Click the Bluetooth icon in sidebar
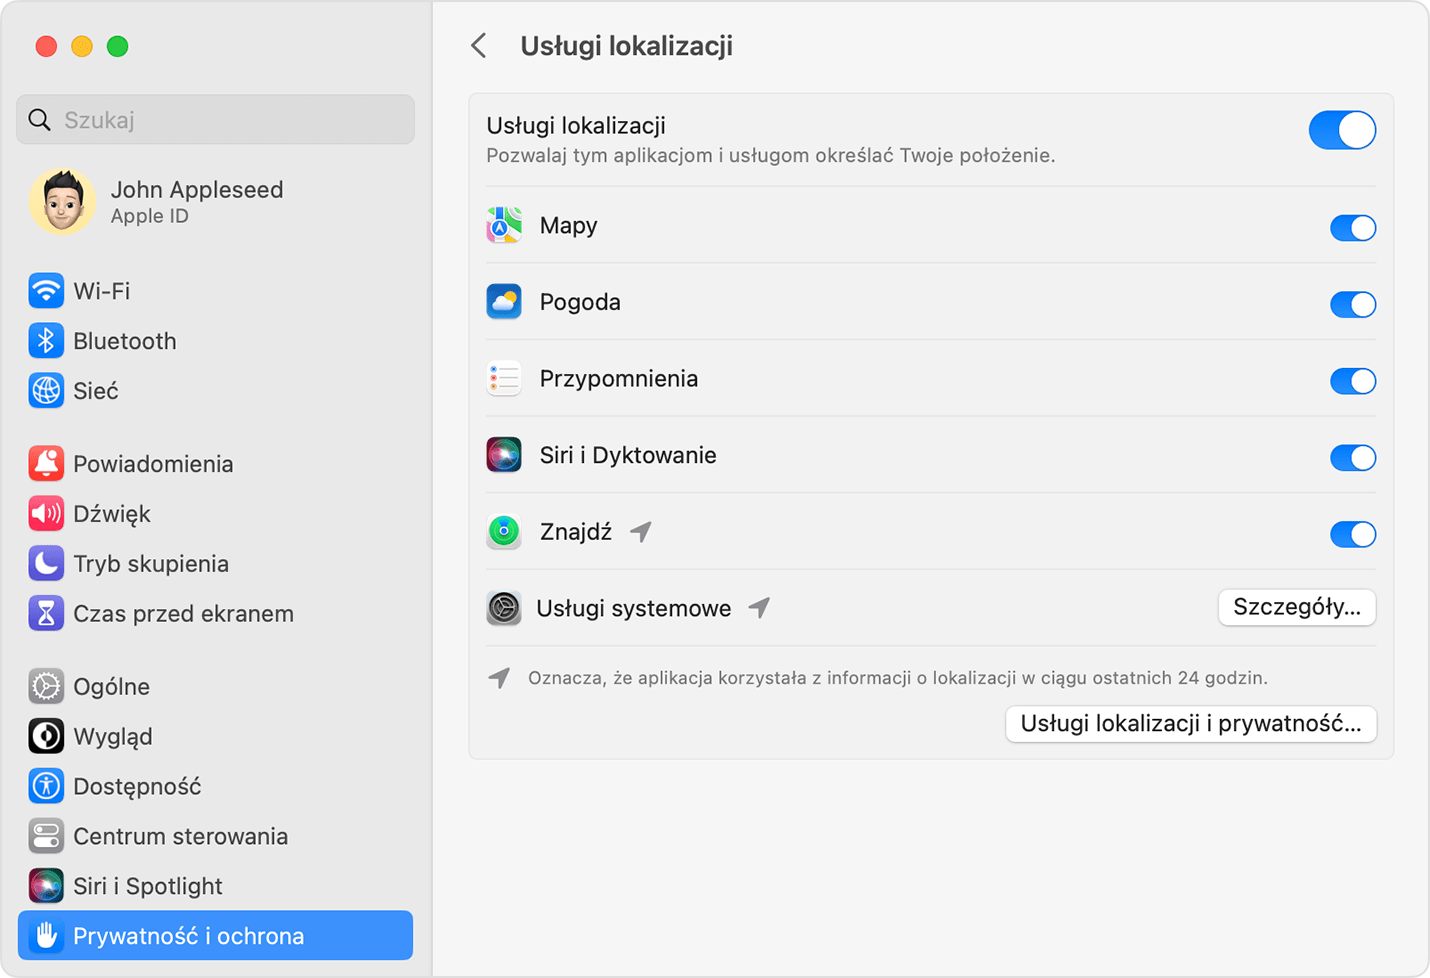Image resolution: width=1430 pixels, height=978 pixels. 46,341
